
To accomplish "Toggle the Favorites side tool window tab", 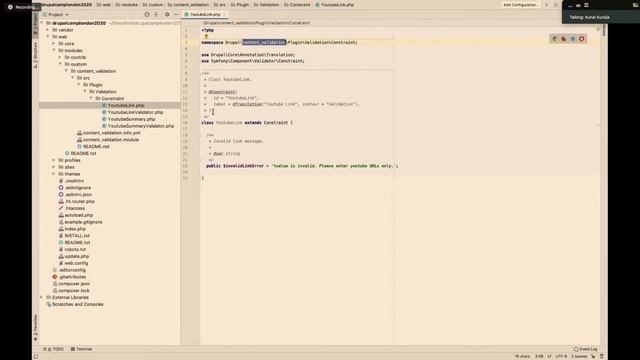I will coord(36,327).
